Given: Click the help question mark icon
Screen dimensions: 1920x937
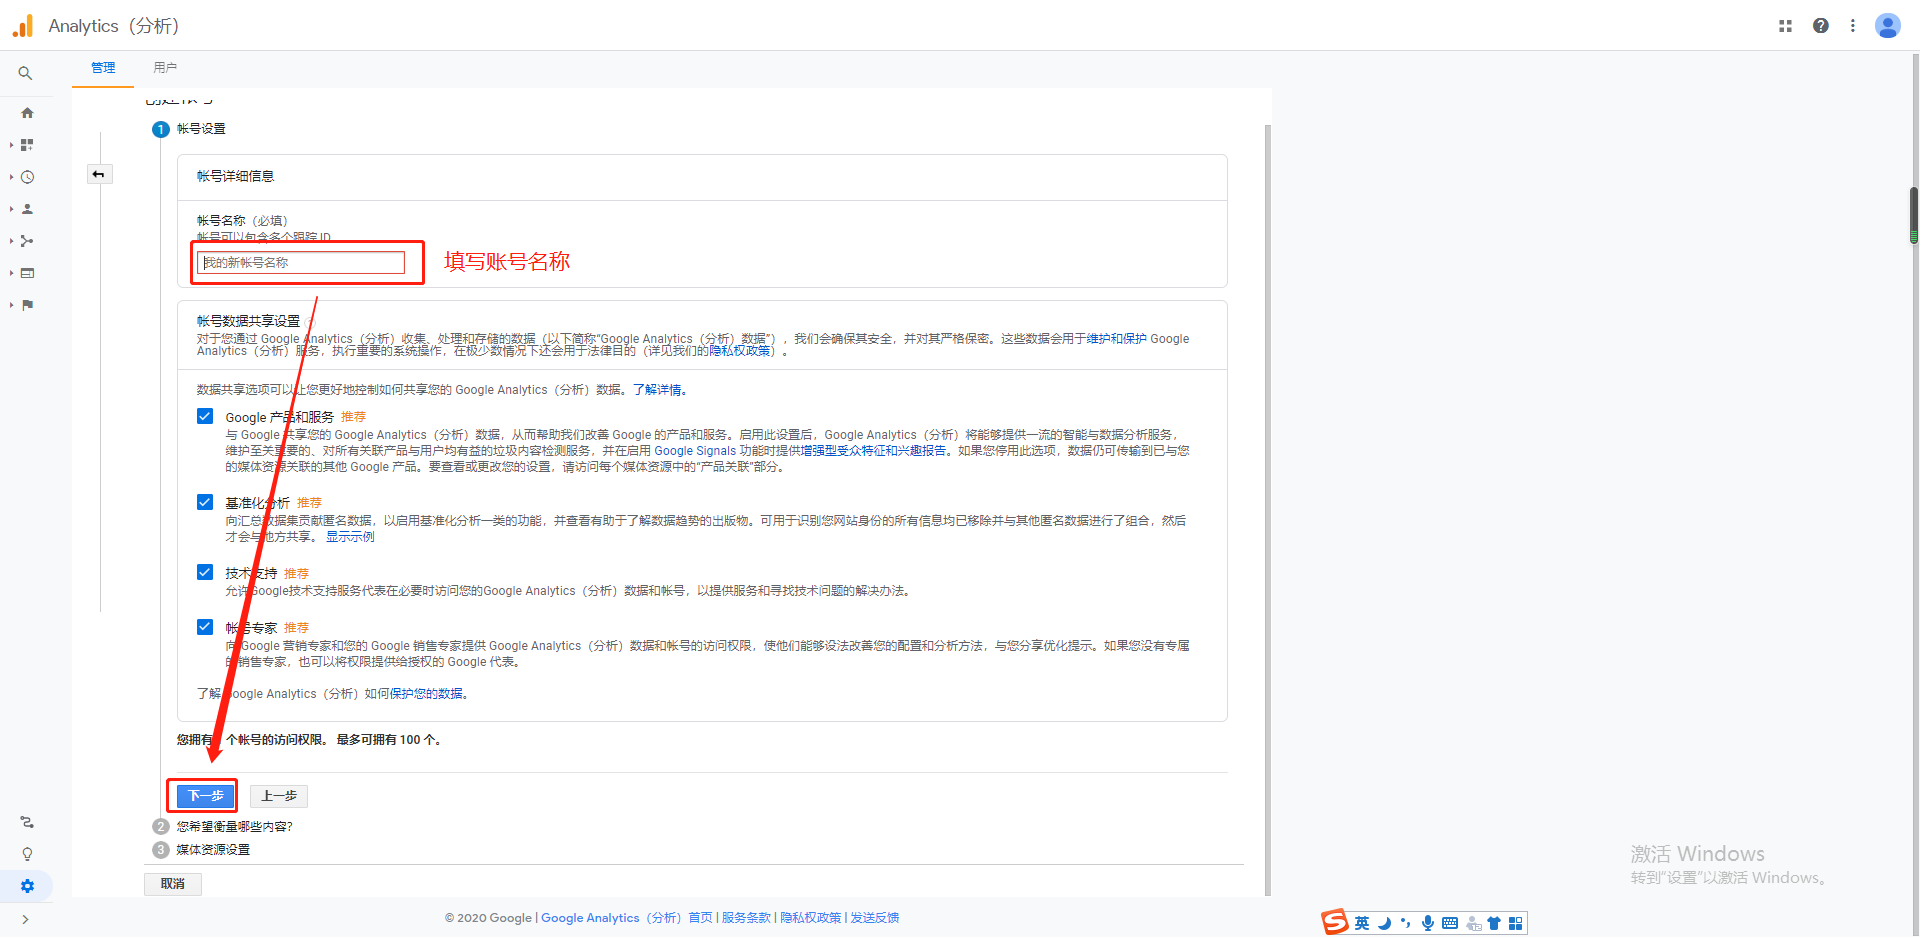Looking at the screenshot, I should click(x=1820, y=26).
